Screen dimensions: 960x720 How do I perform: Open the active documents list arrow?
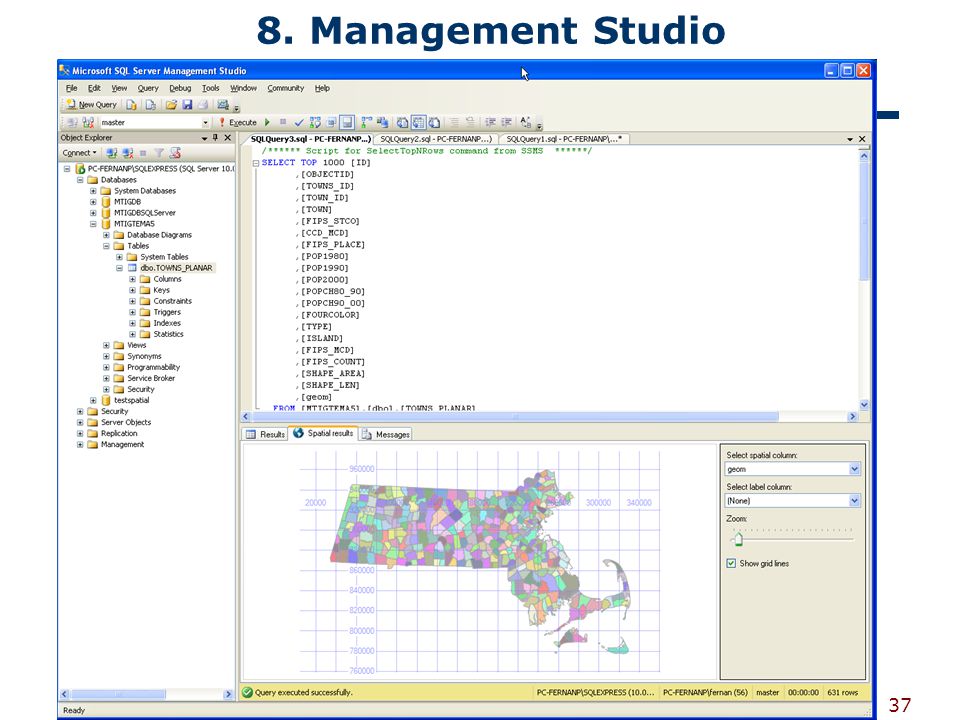click(x=850, y=139)
